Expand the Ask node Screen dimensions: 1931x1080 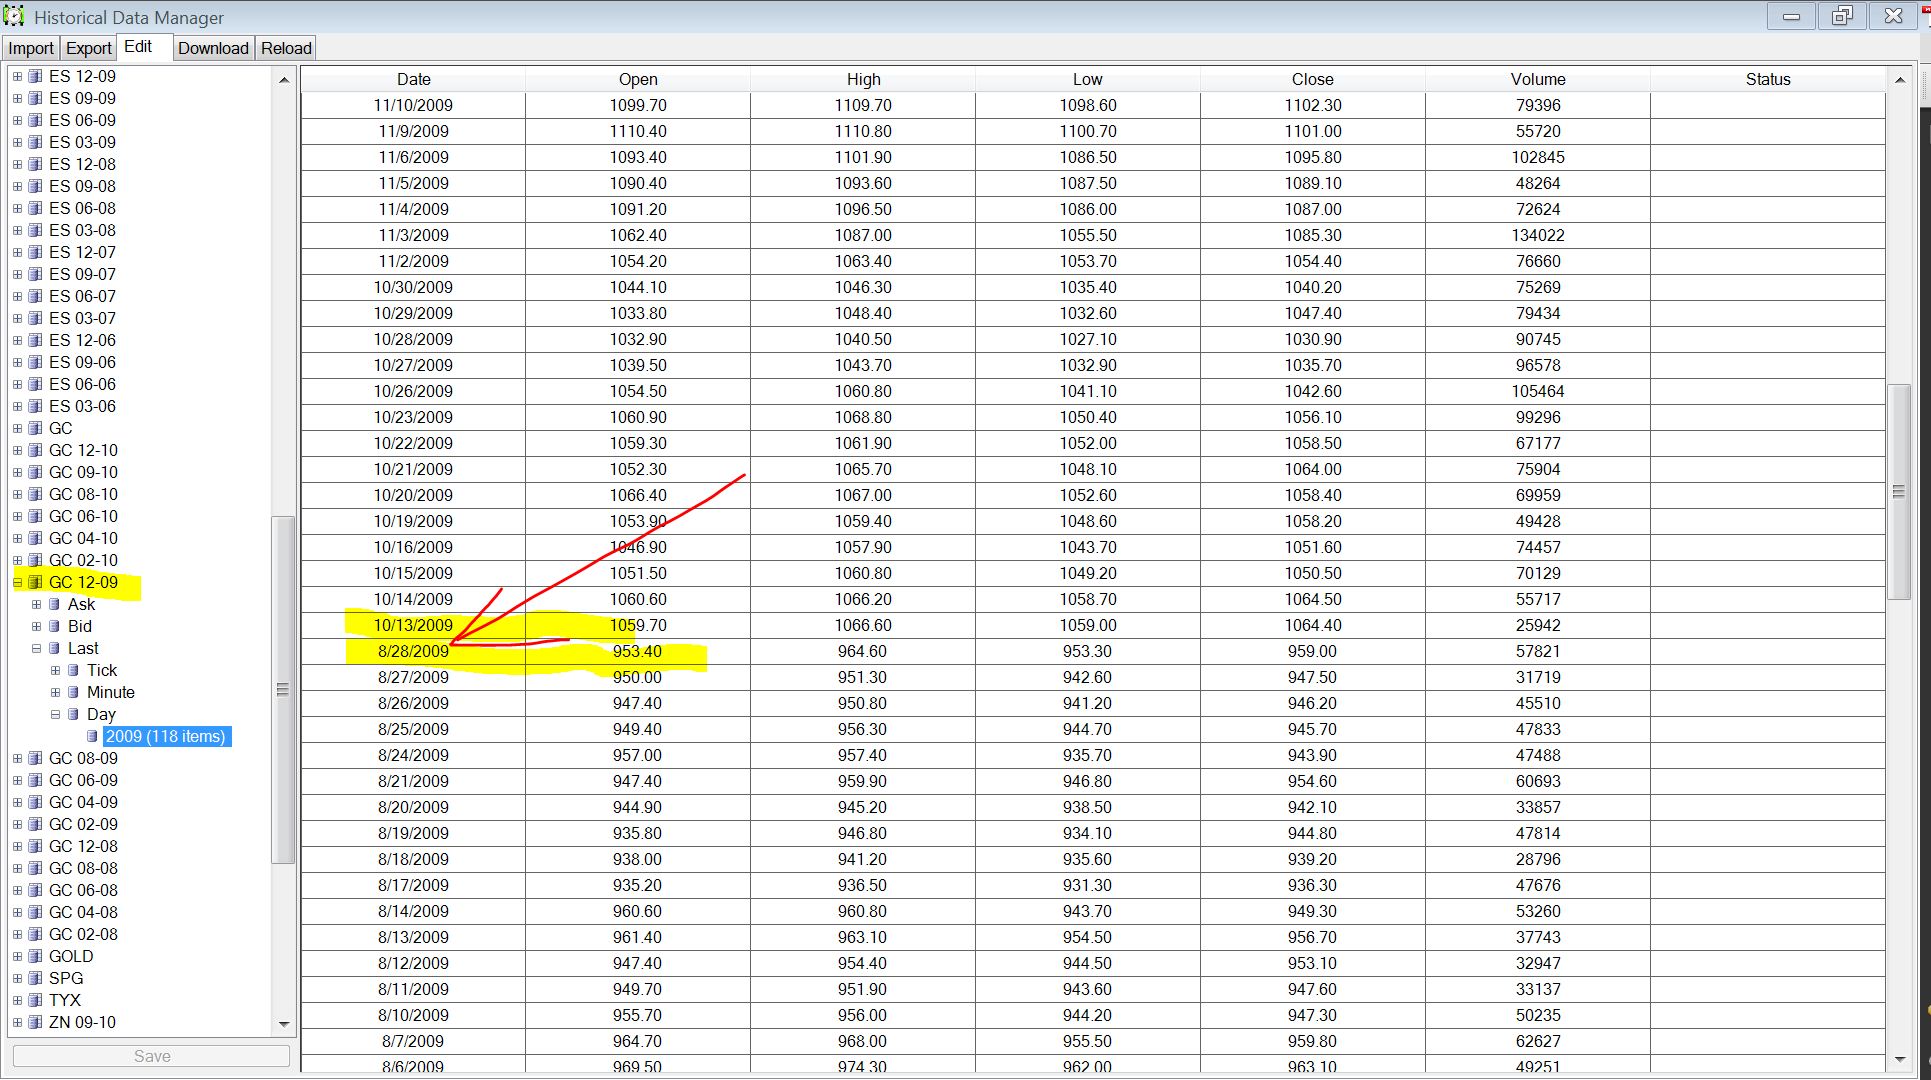coord(36,604)
